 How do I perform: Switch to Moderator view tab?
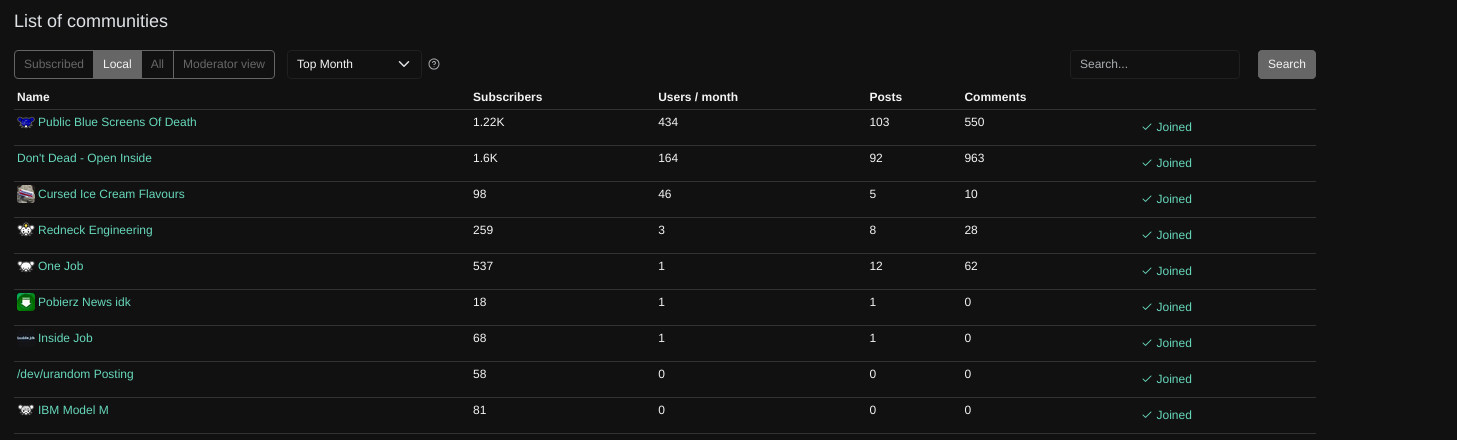pyautogui.click(x=224, y=64)
